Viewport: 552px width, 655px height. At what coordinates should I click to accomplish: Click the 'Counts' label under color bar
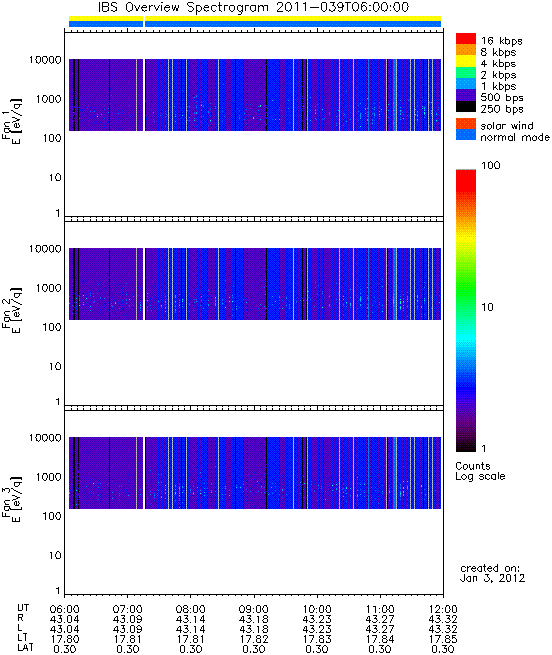[473, 466]
